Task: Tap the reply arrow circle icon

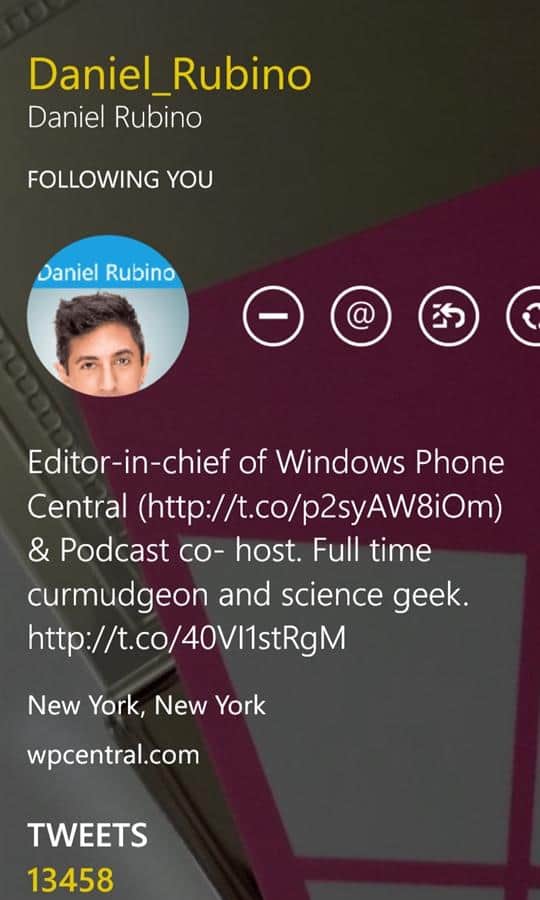Action: point(449,316)
